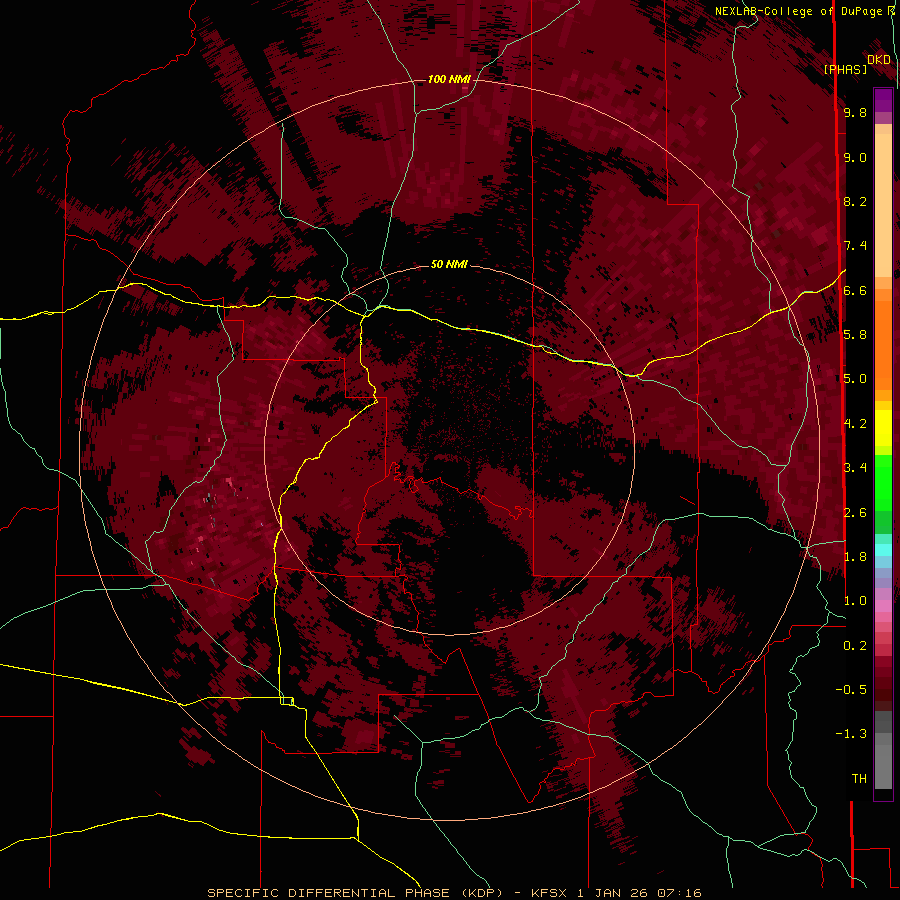
Task: Click the 4.2 value on the scale
Action: pos(855,424)
